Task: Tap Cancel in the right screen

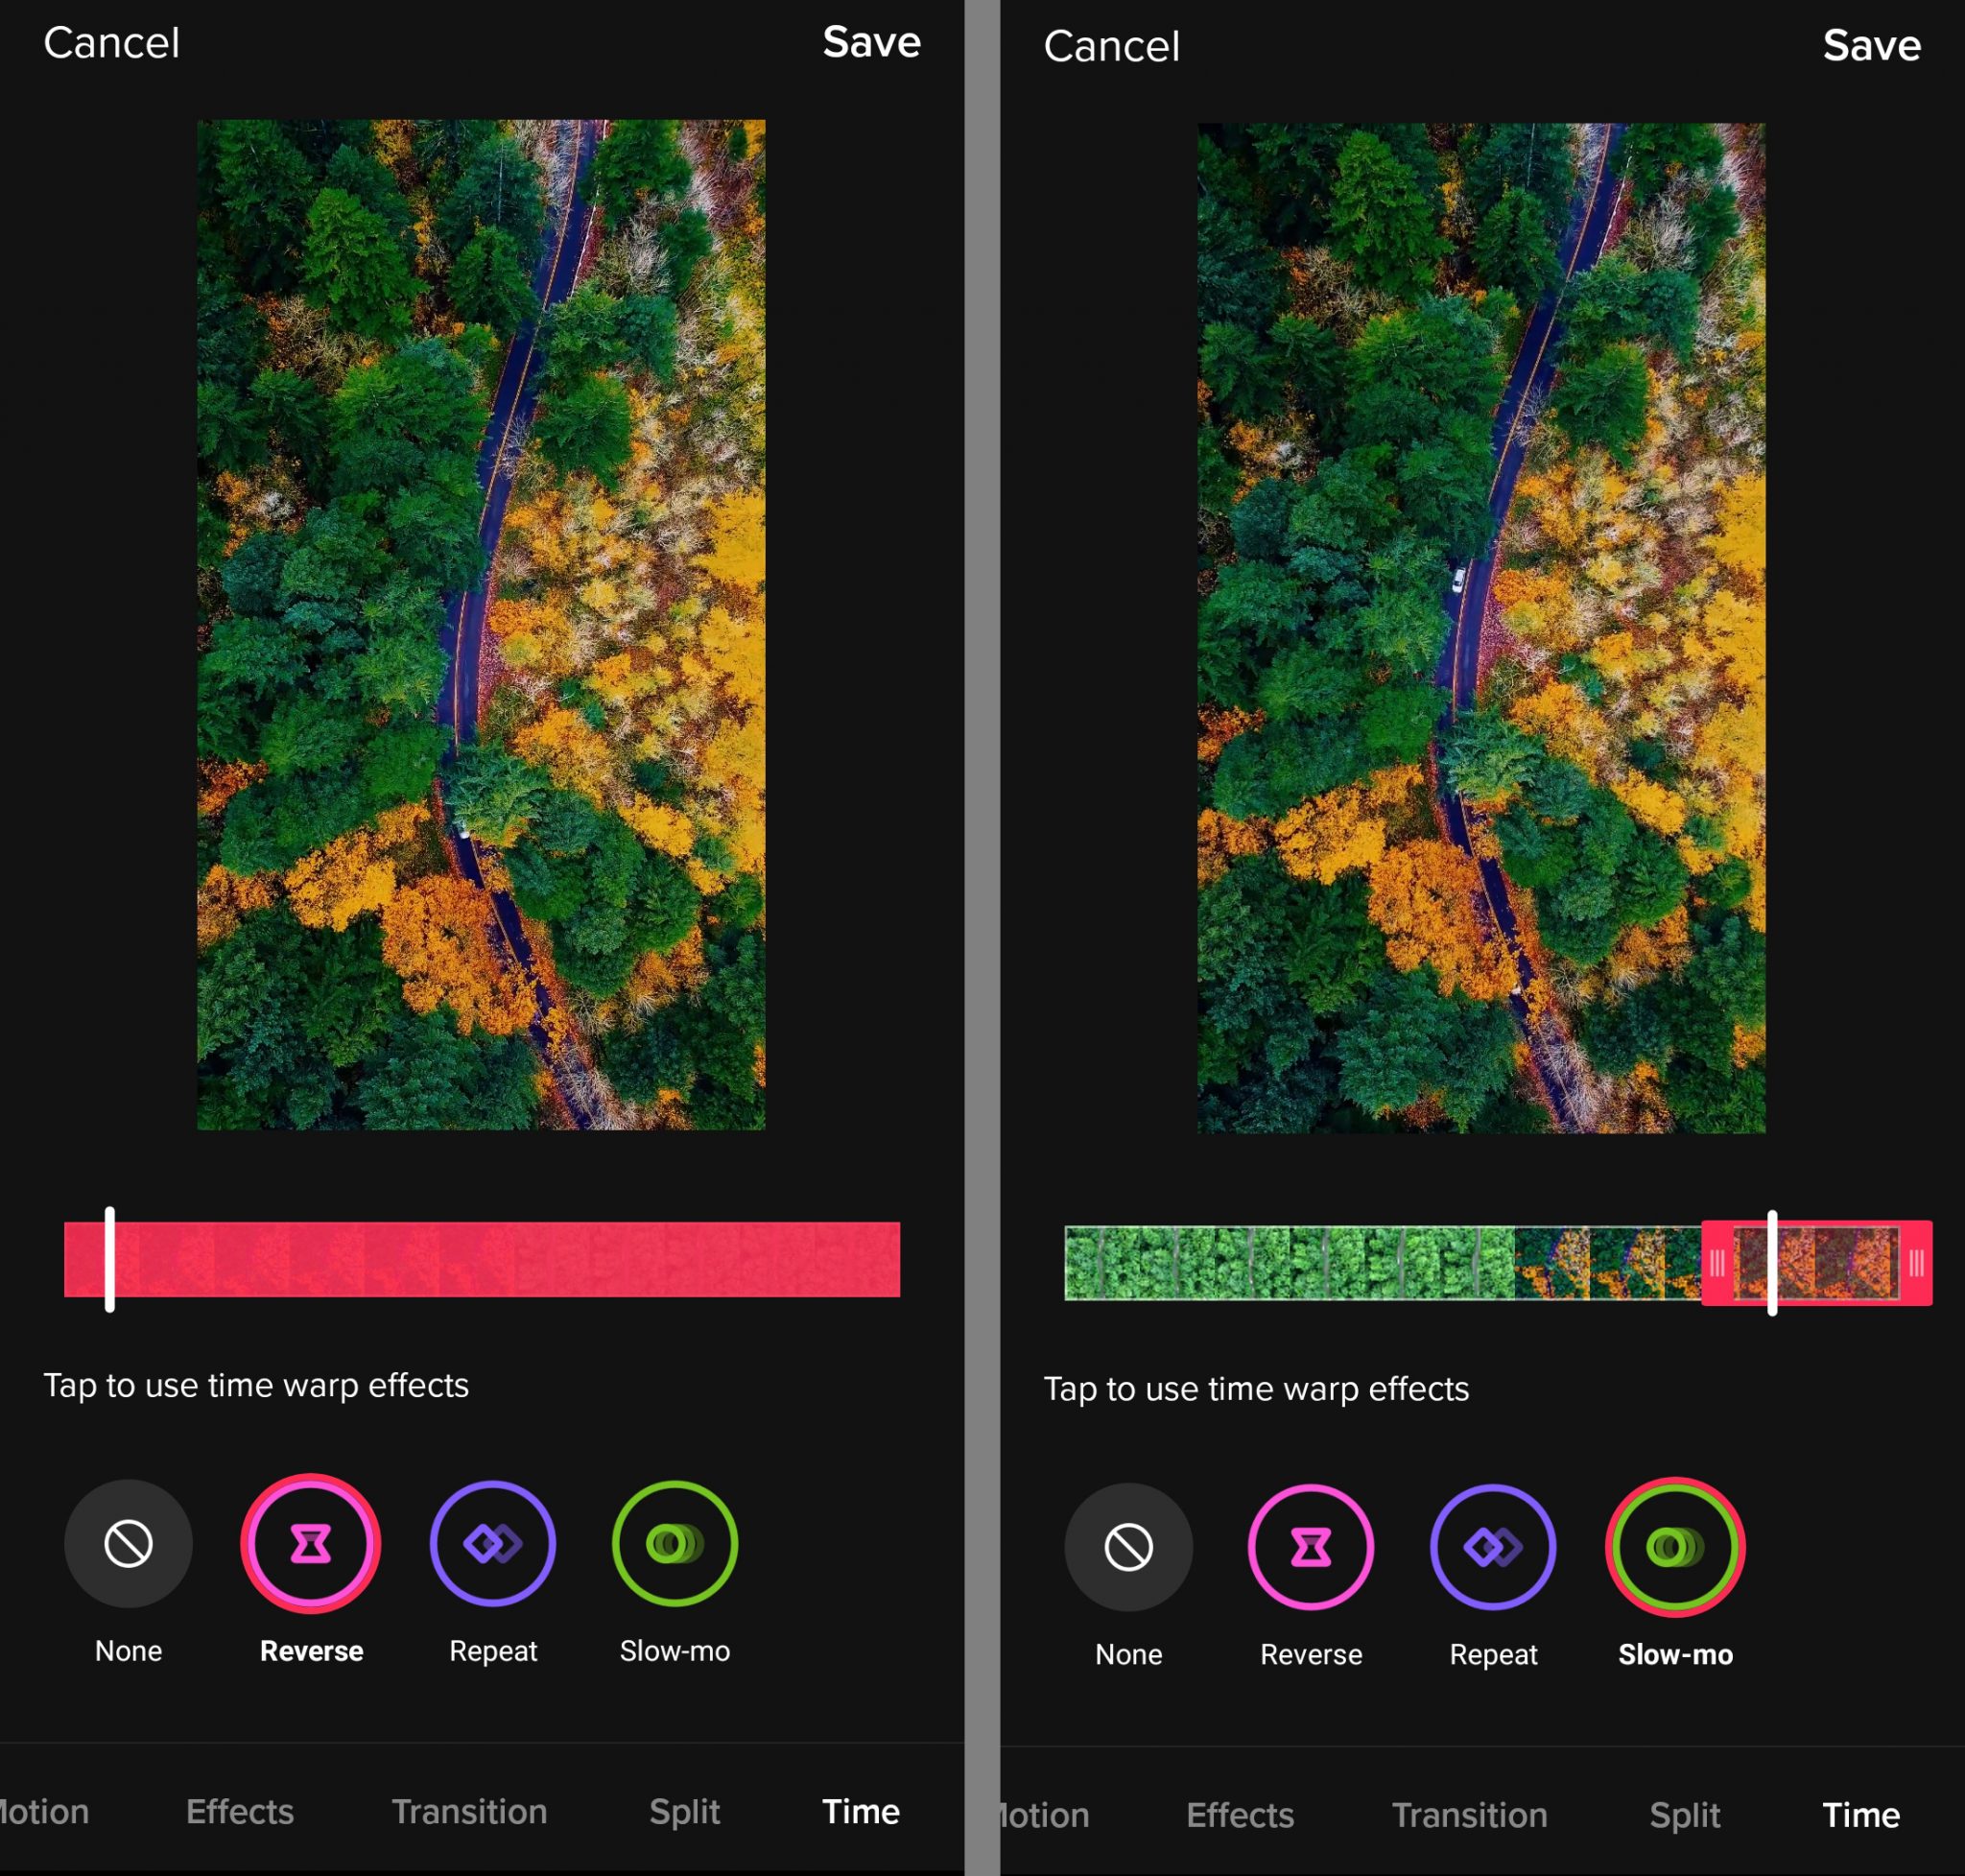Action: pyautogui.click(x=1111, y=46)
